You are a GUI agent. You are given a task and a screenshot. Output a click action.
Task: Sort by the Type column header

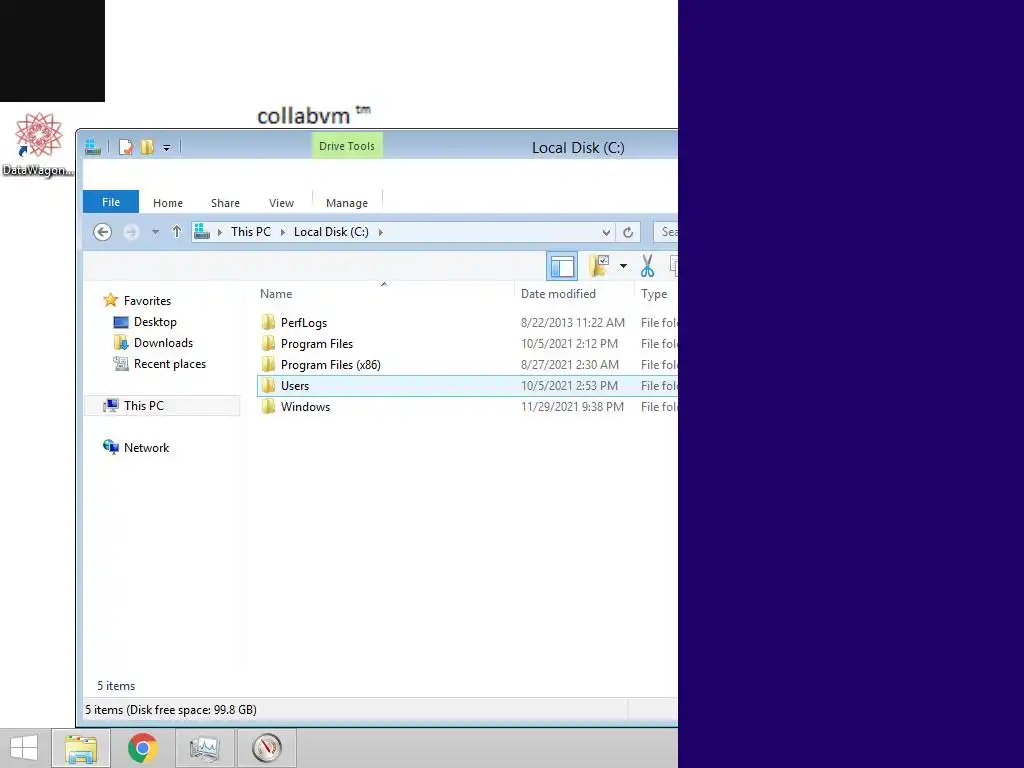pyautogui.click(x=656, y=294)
